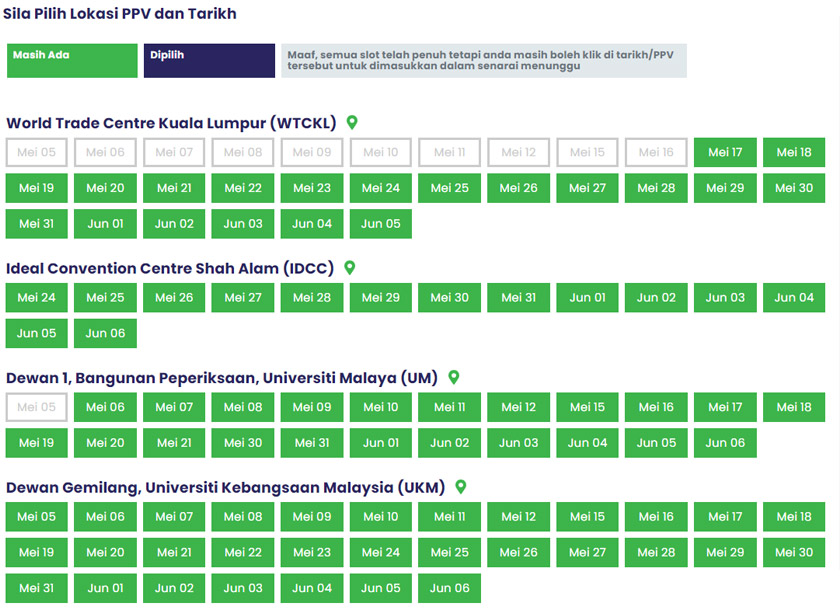Click waitlisted Mei 05 date at WTCKL

[36, 153]
